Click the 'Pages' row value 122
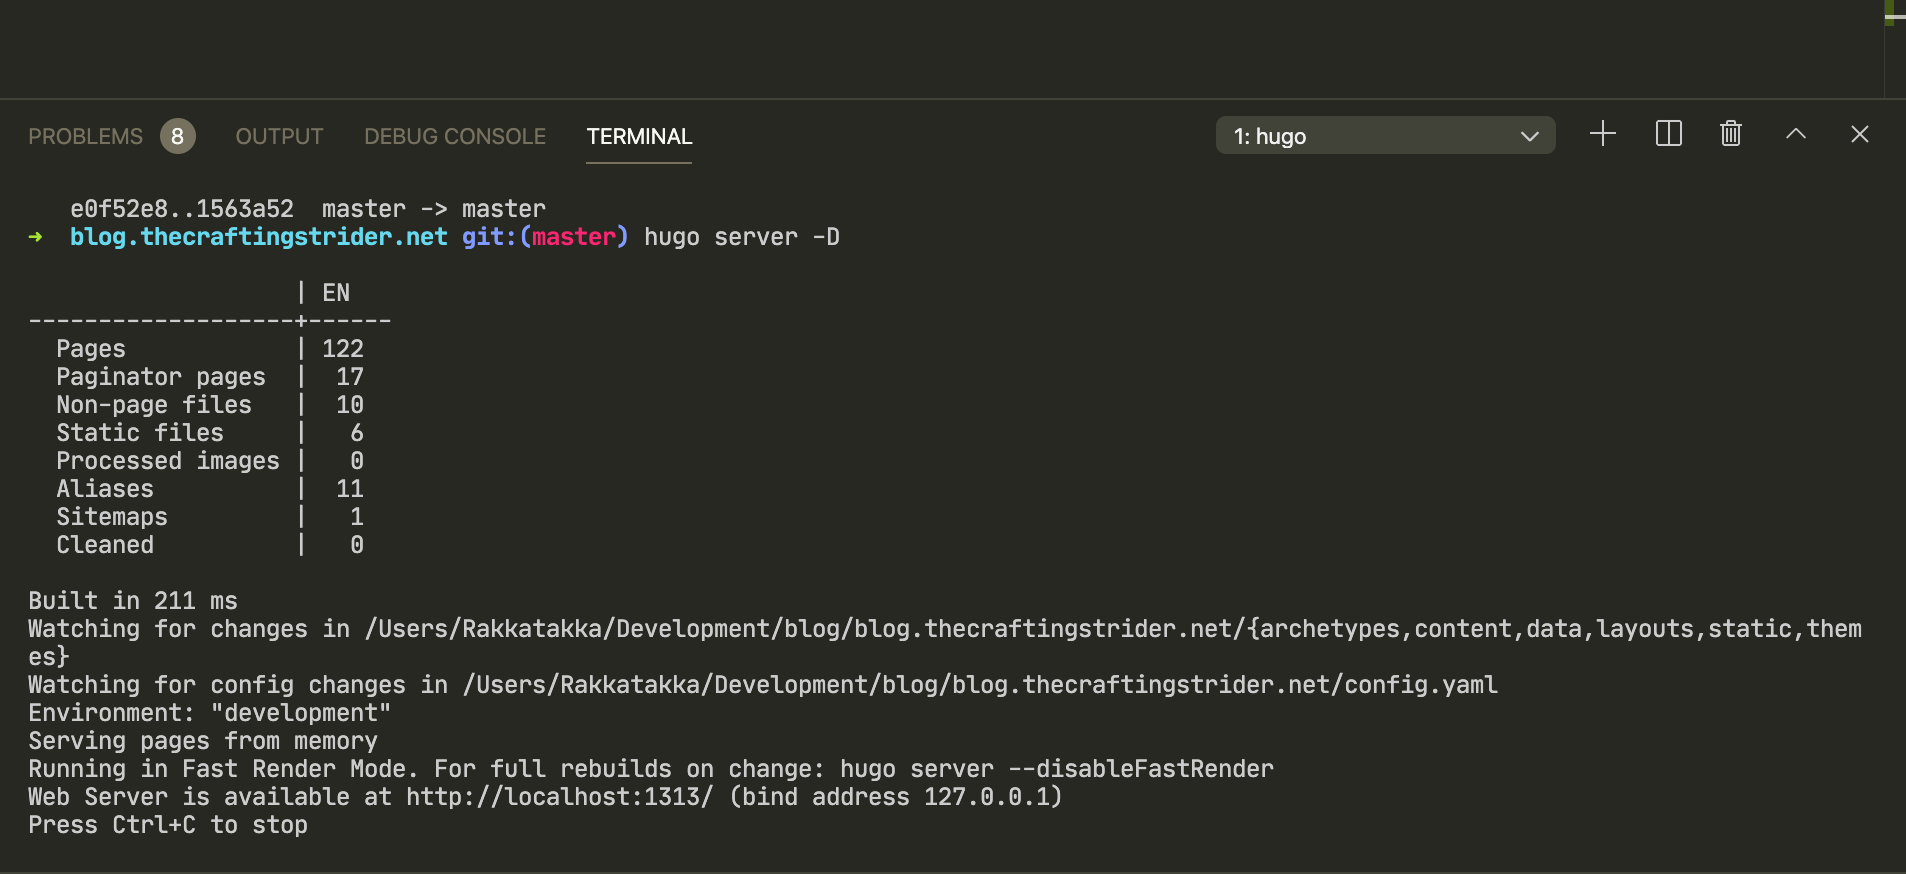The image size is (1906, 874). click(343, 349)
